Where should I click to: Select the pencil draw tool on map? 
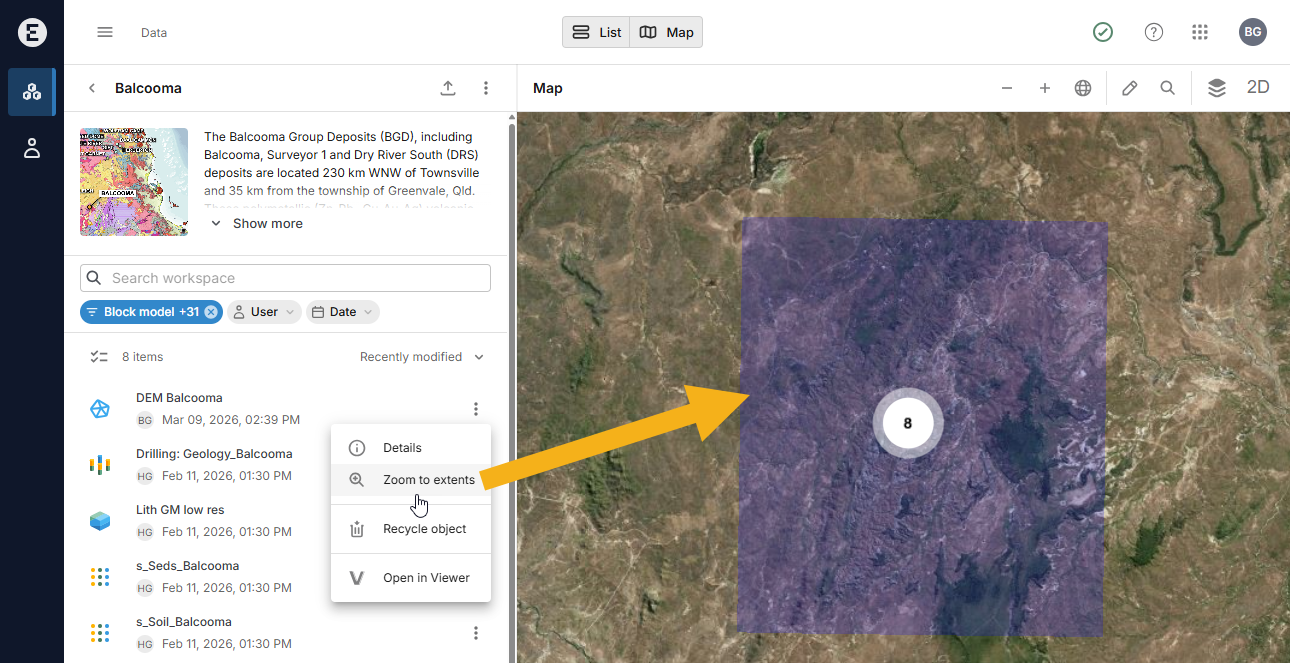pyautogui.click(x=1129, y=88)
